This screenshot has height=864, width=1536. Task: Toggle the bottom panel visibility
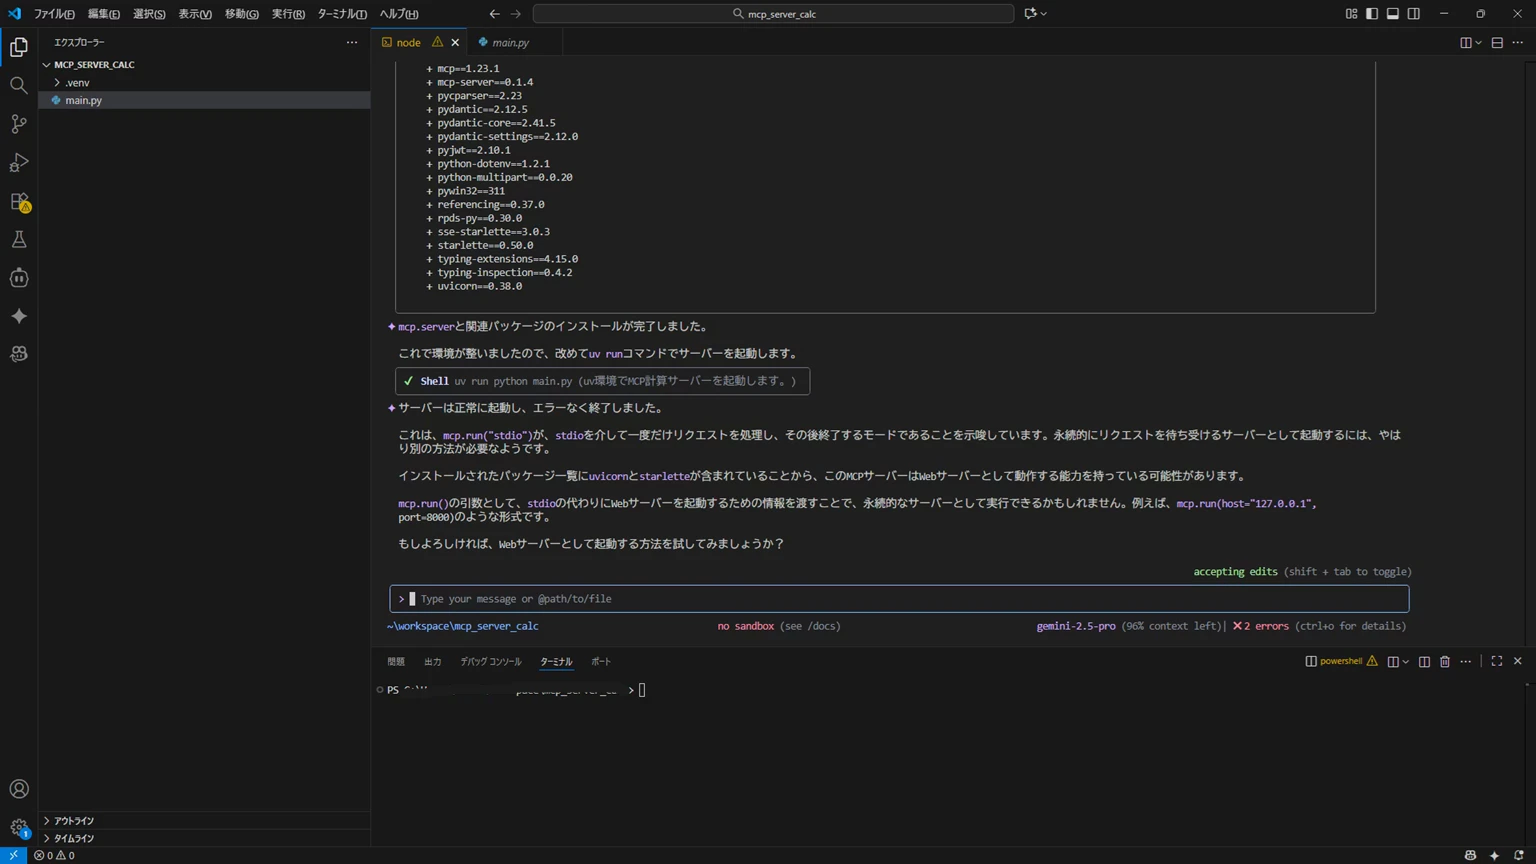coord(1393,14)
